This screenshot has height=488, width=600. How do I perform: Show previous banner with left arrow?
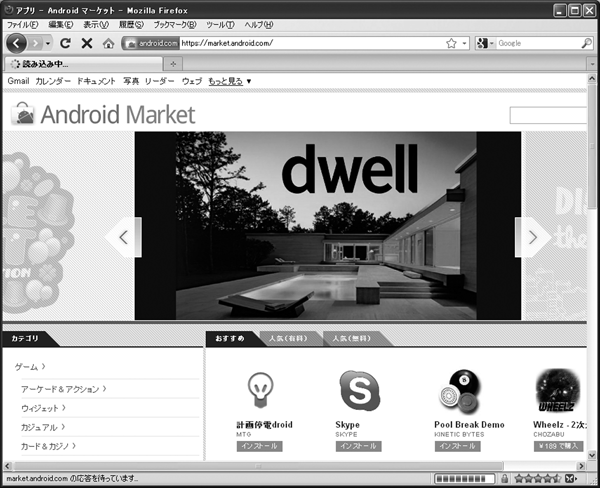click(124, 237)
